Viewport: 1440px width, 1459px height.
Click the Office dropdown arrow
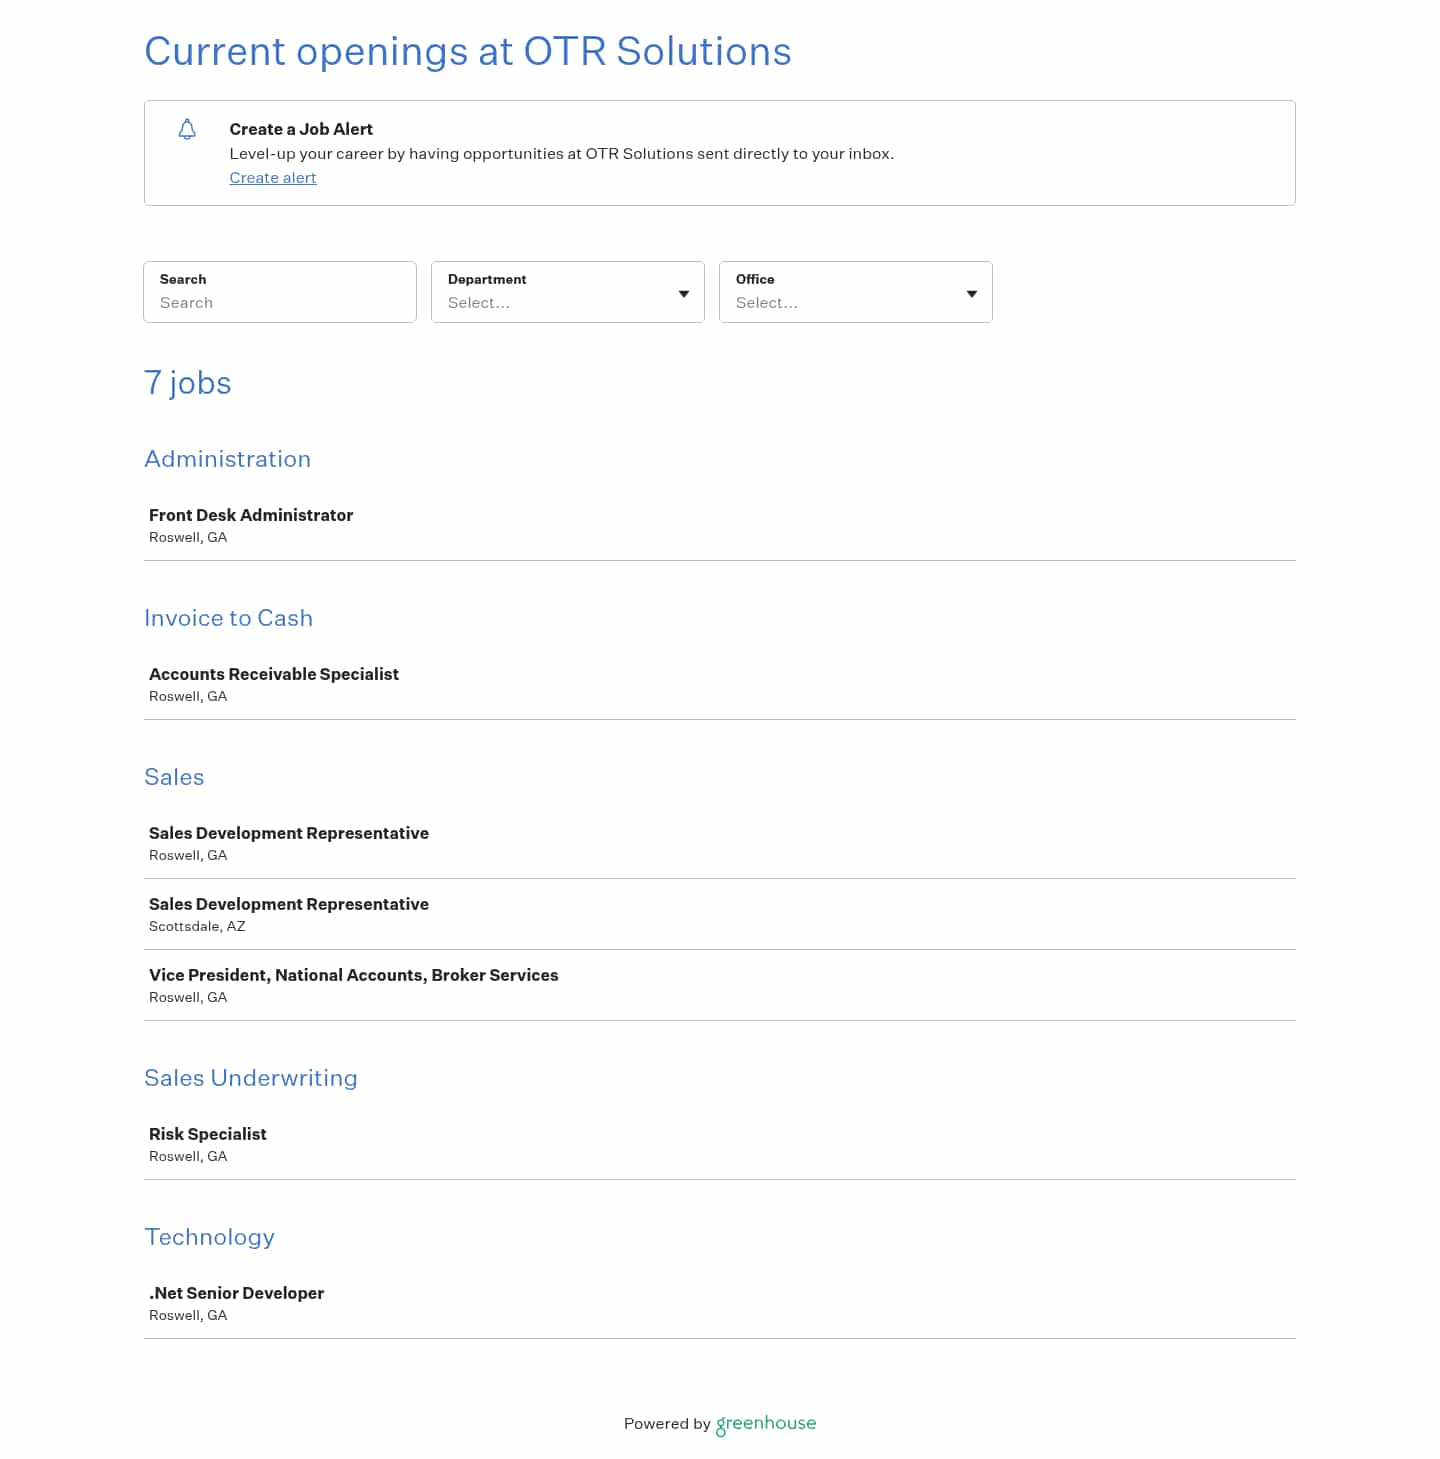972,294
